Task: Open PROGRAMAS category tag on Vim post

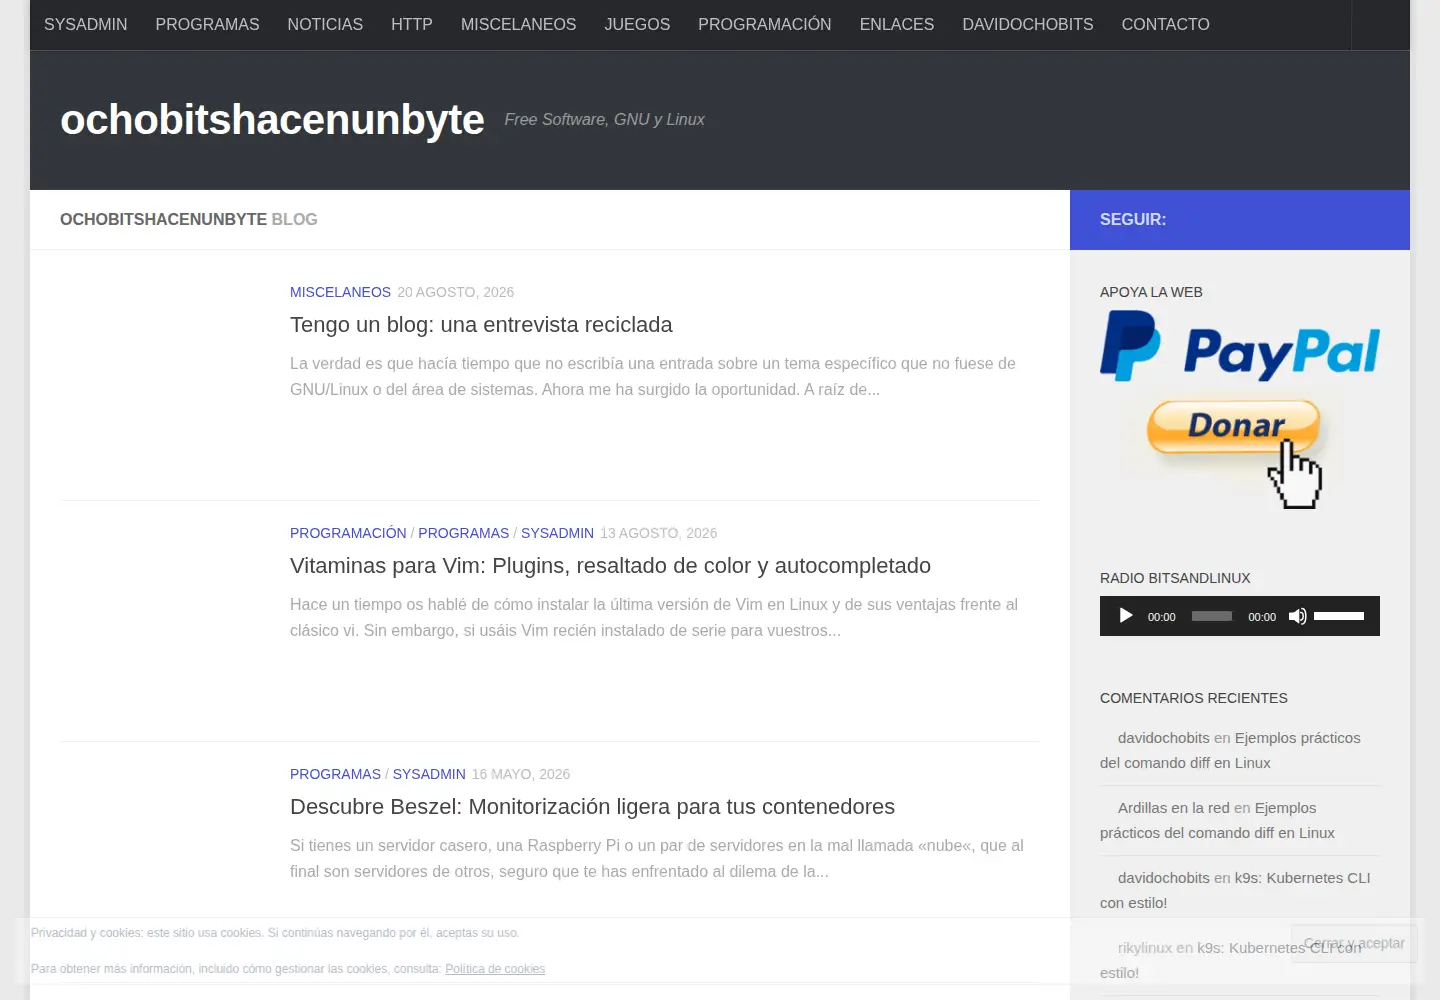Action: click(x=463, y=533)
